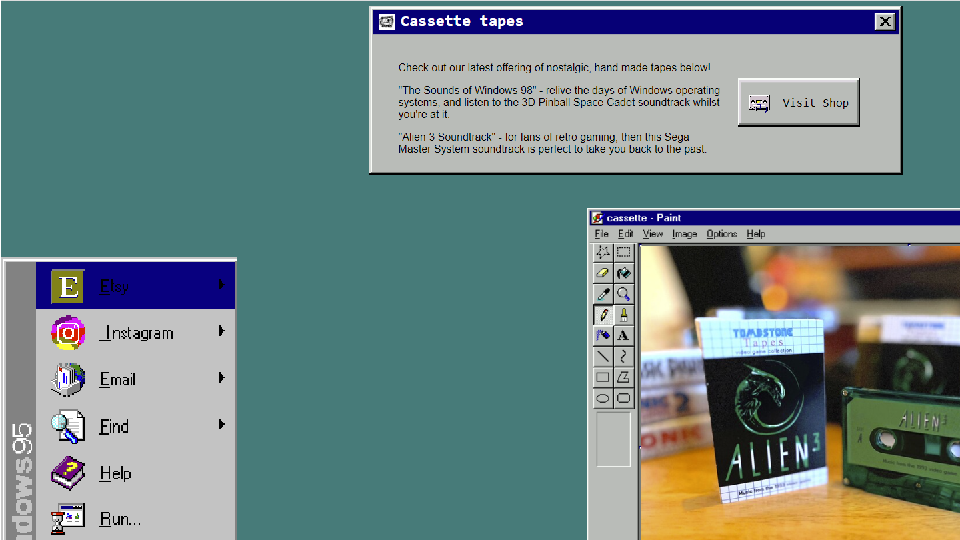Expand the Instagram submenu arrow
Viewport: 960px width, 540px height.
(222, 331)
